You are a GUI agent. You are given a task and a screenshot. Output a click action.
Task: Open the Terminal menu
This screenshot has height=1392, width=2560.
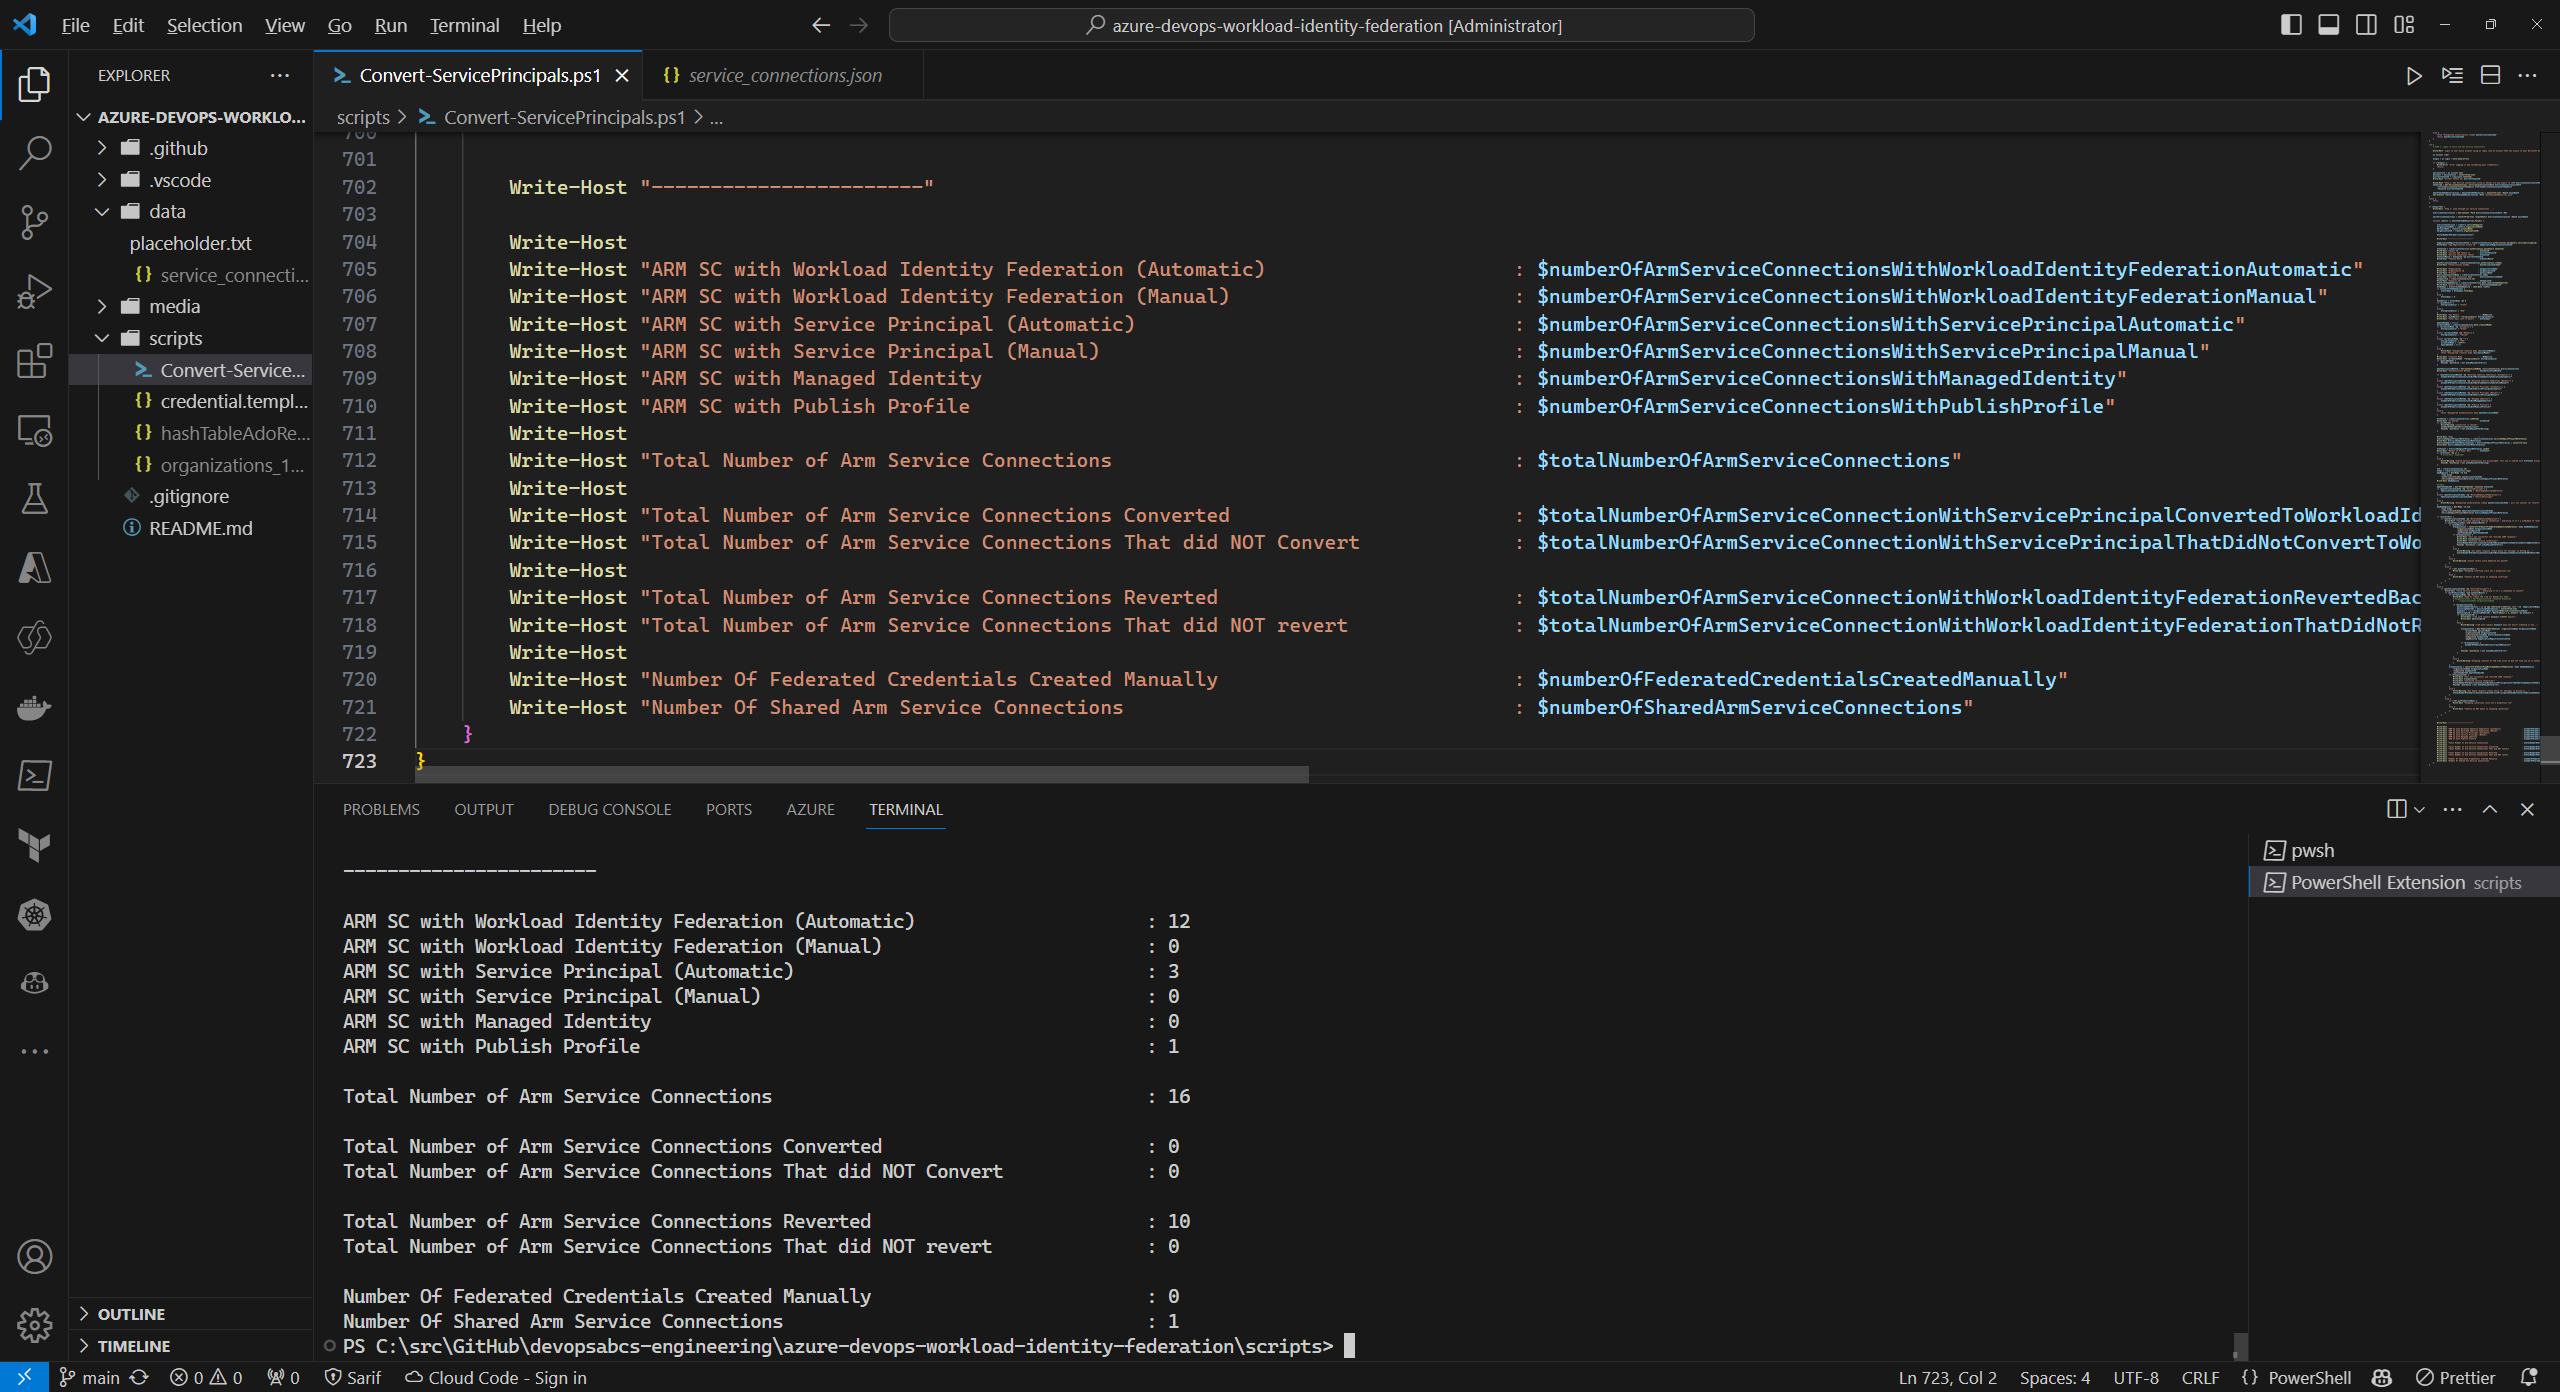(x=464, y=25)
